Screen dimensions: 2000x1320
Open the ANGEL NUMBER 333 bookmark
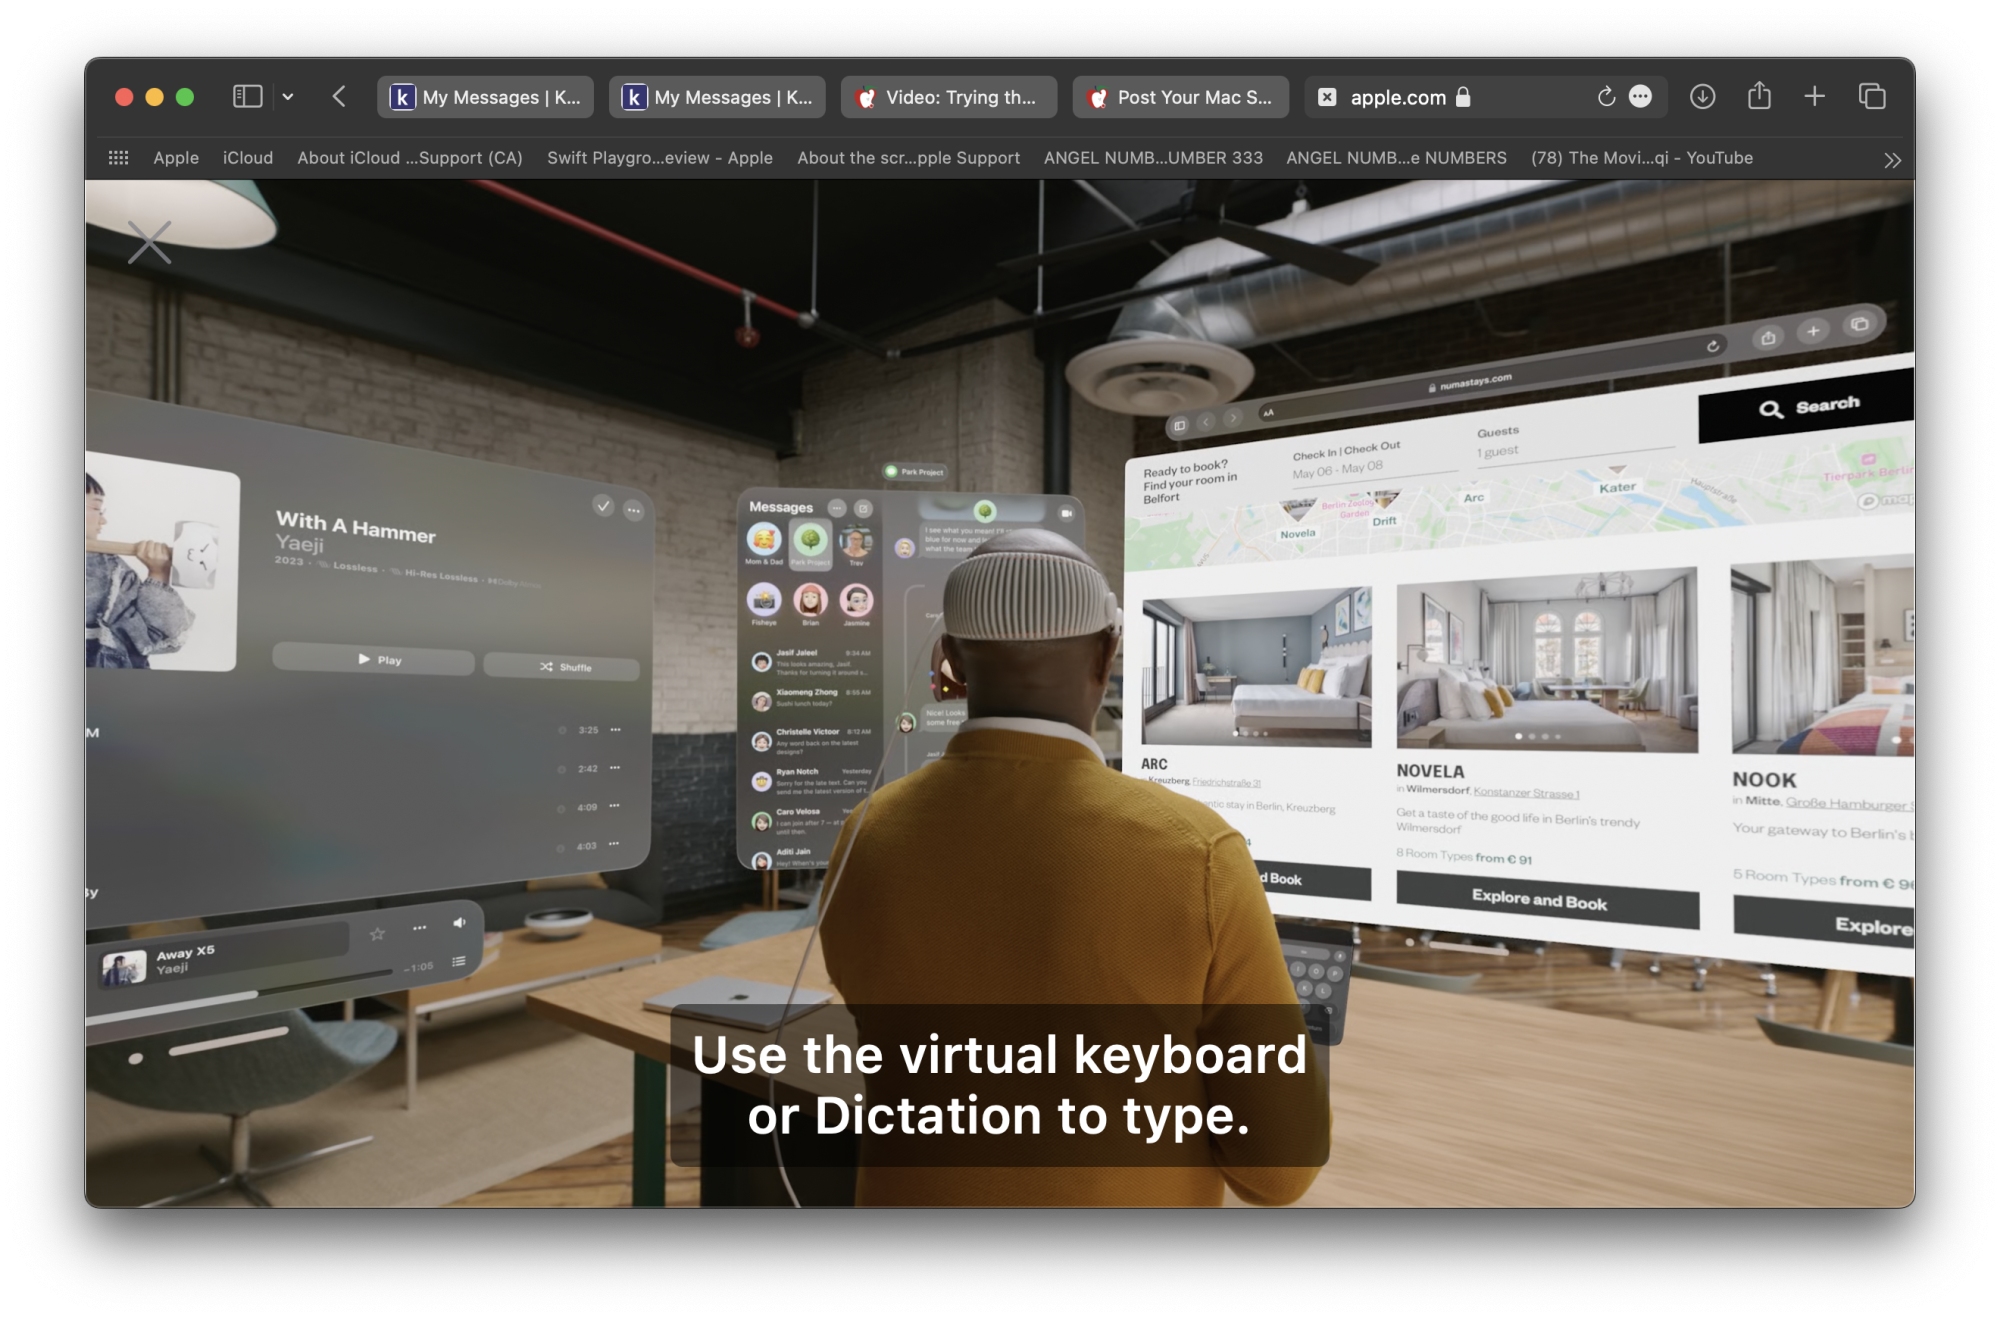click(x=1153, y=158)
